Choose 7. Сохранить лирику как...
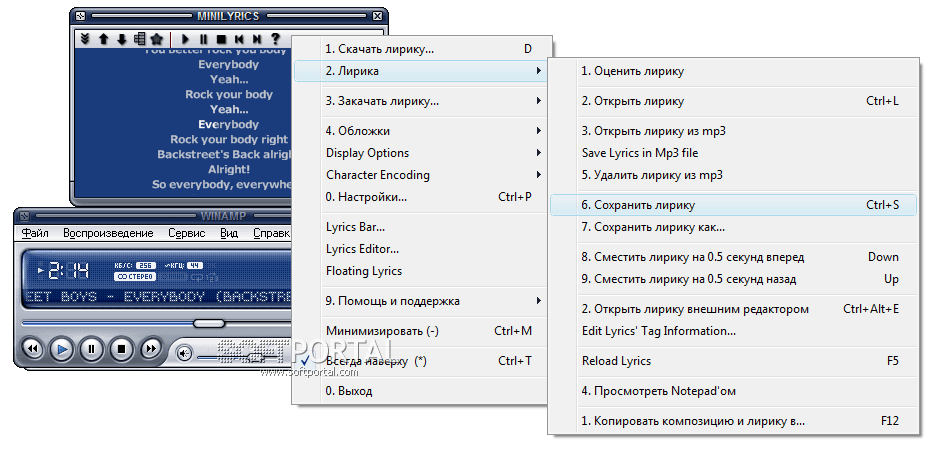The height and width of the screenshot is (455, 931). tap(733, 227)
